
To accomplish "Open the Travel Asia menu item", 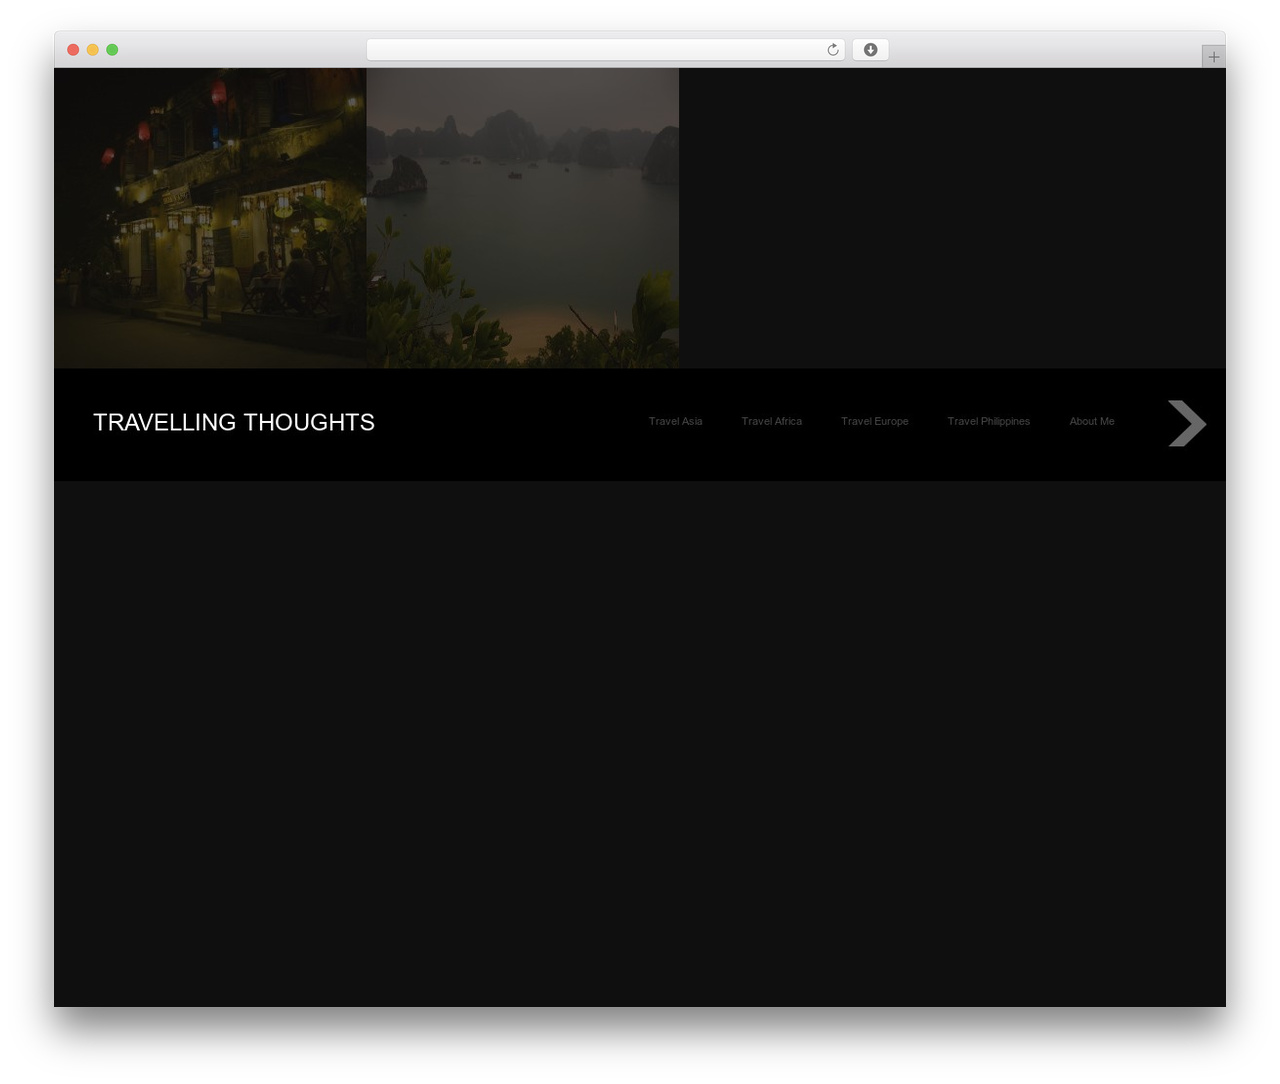I will (675, 421).
